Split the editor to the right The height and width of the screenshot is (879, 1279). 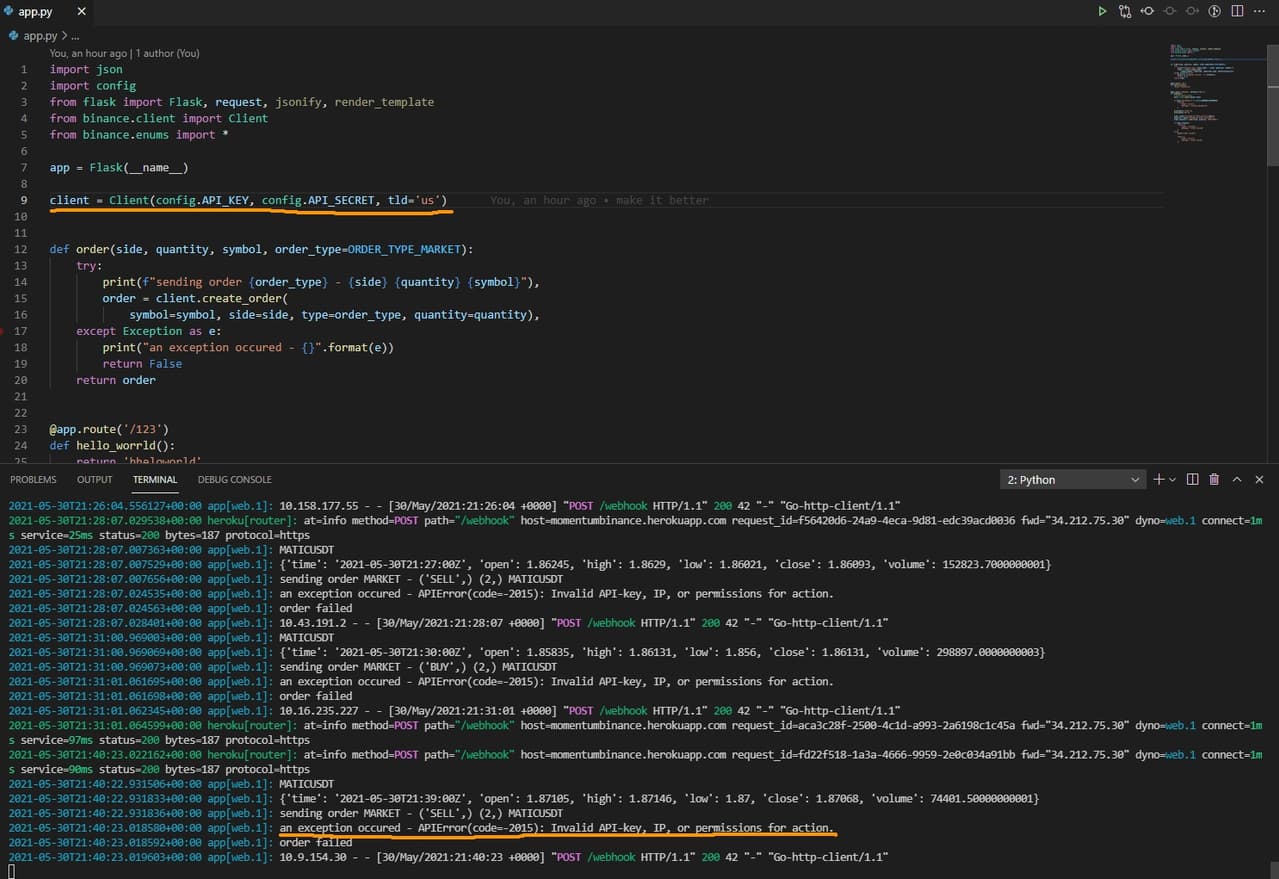tap(1237, 12)
